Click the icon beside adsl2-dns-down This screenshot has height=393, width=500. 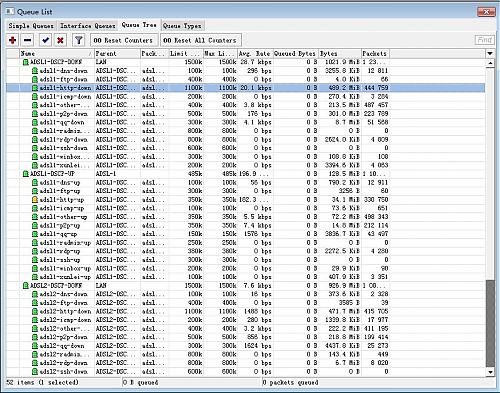pos(35,294)
